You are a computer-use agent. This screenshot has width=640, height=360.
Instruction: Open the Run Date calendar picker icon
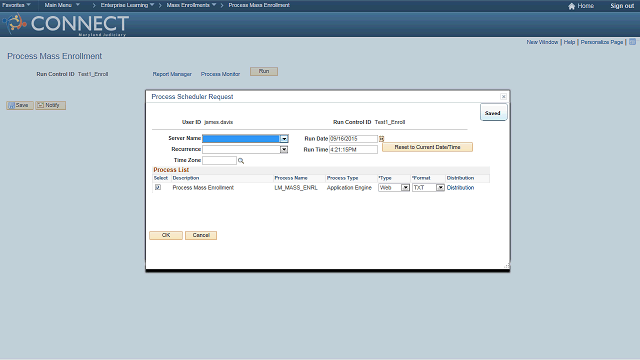click(x=381, y=139)
